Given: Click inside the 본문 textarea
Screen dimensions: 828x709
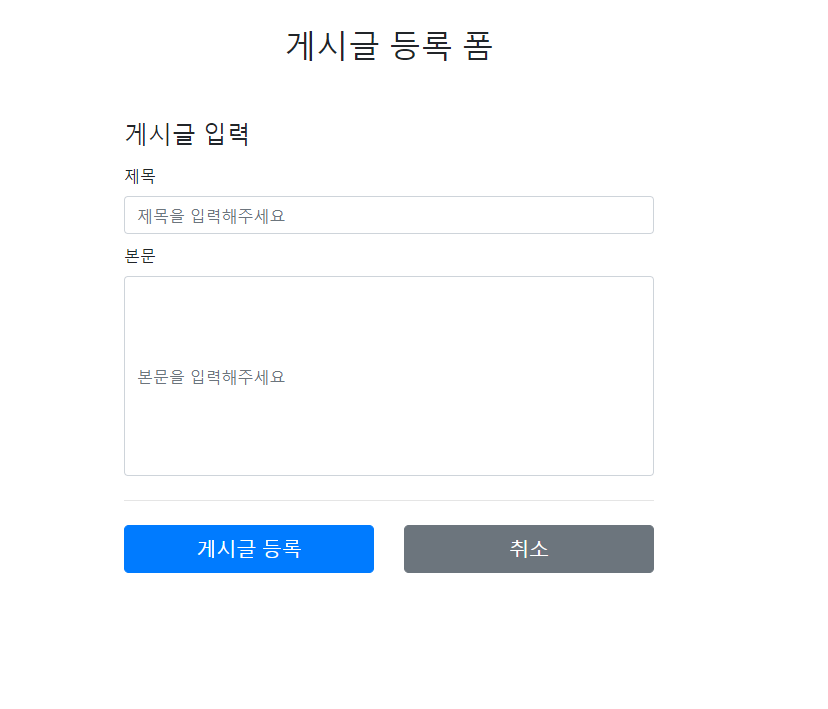Looking at the screenshot, I should pos(388,375).
